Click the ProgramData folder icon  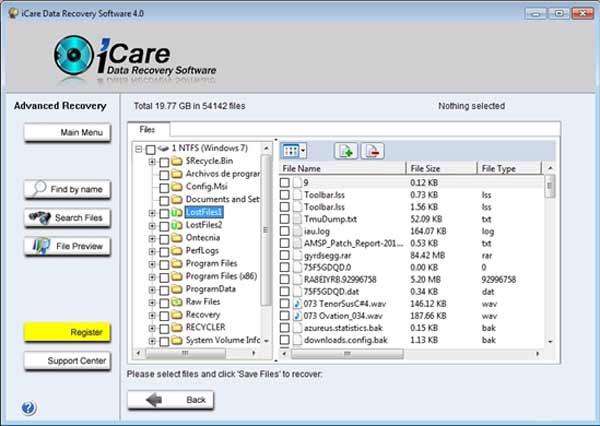pos(176,289)
